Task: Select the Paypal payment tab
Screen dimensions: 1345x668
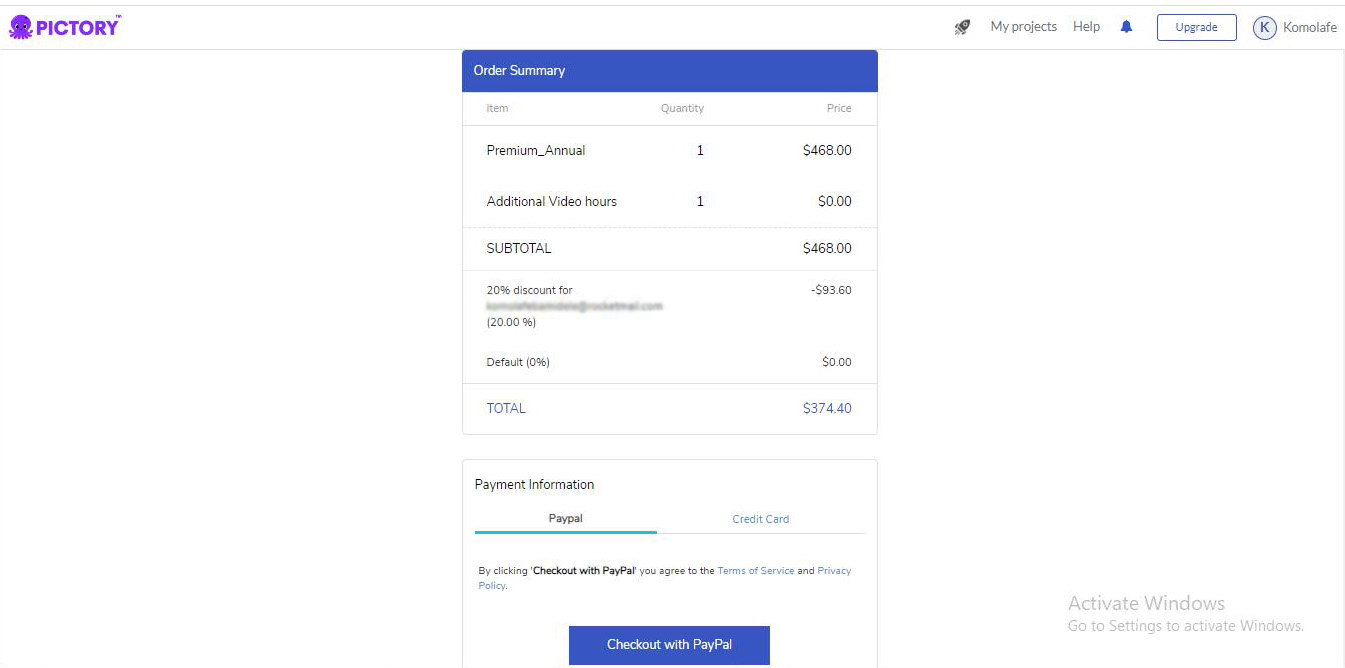Action: point(565,519)
